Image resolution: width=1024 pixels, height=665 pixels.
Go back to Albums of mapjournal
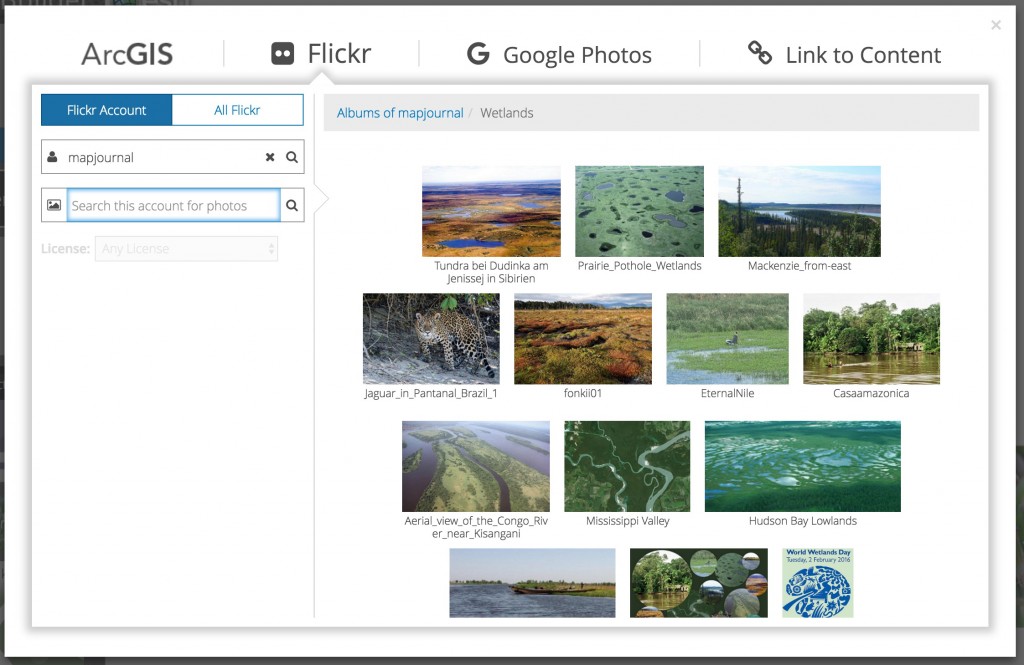pos(400,113)
